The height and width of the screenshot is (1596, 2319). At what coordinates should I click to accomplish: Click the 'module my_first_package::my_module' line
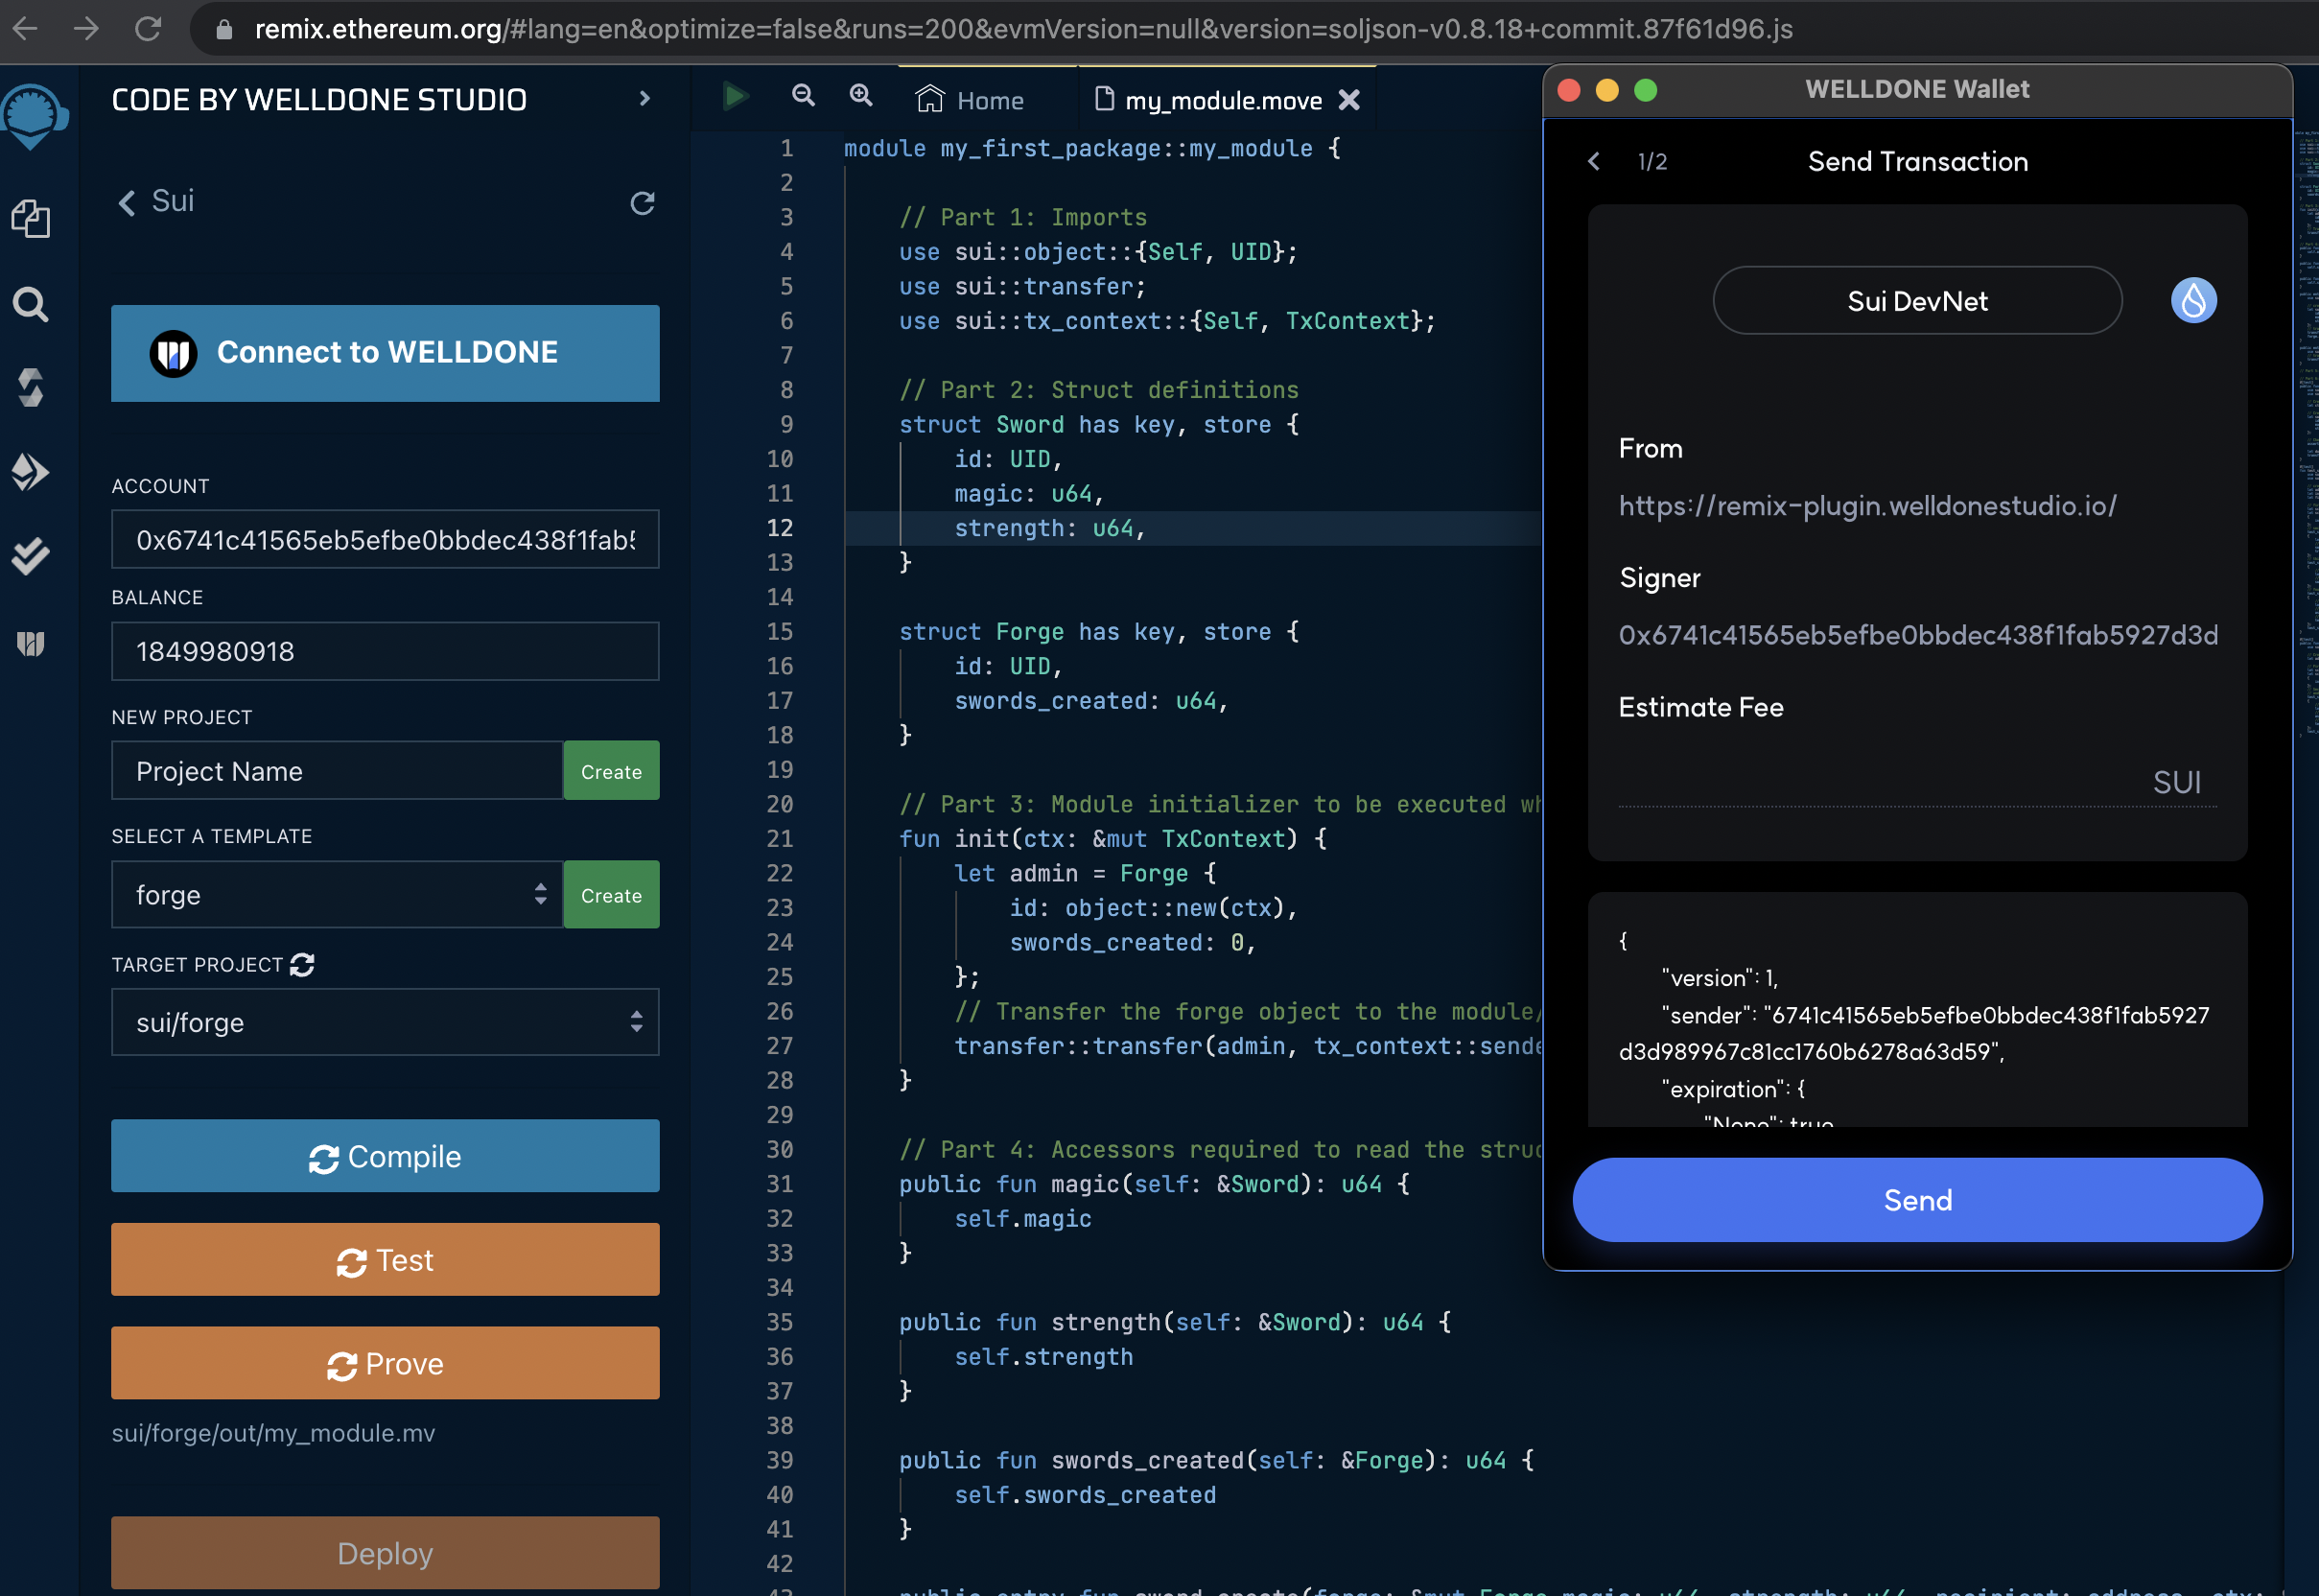(x=1092, y=148)
